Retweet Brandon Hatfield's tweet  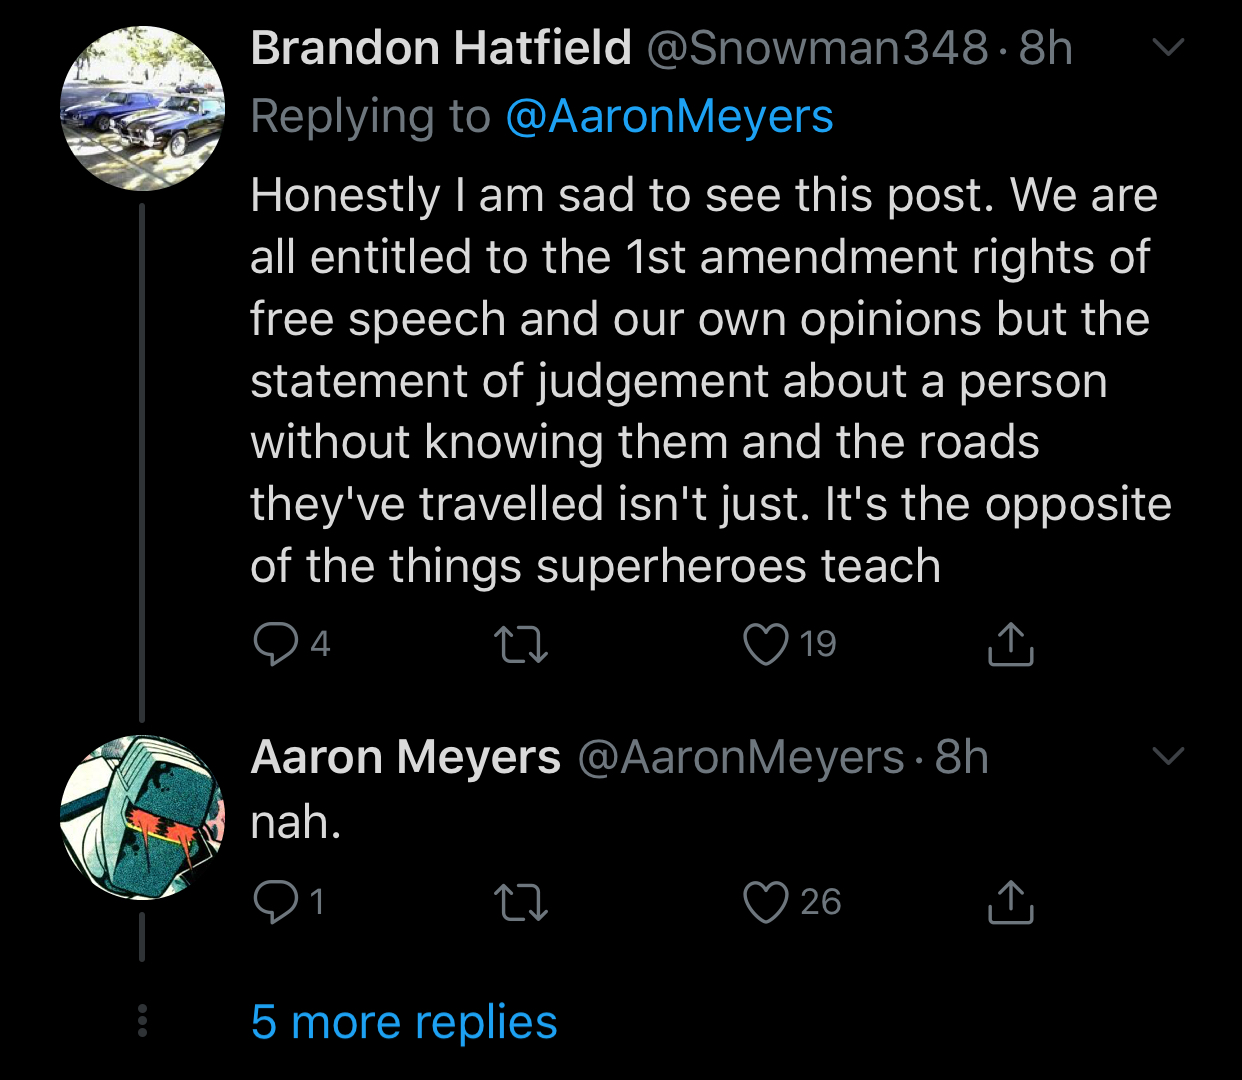522,644
